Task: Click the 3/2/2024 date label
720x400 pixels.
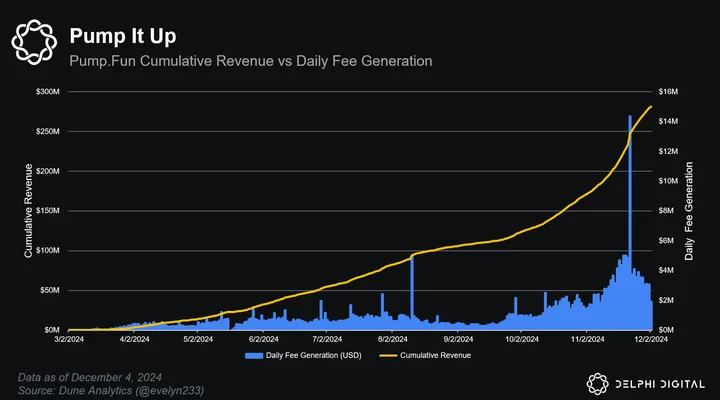Action: click(69, 339)
